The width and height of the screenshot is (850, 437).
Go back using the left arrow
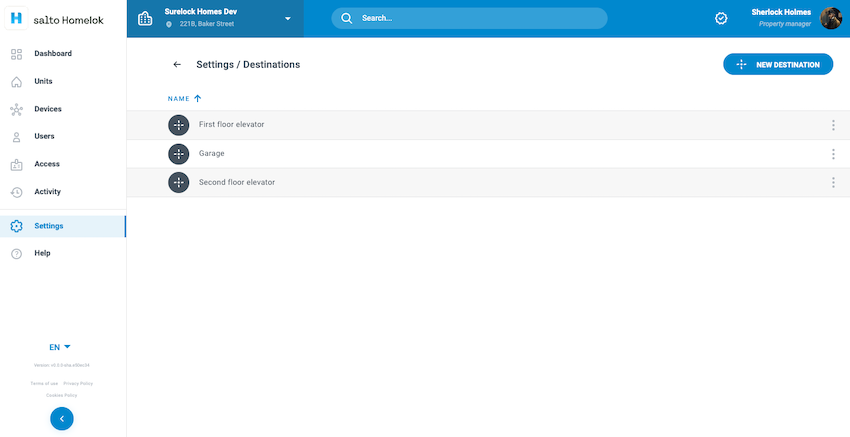177,65
